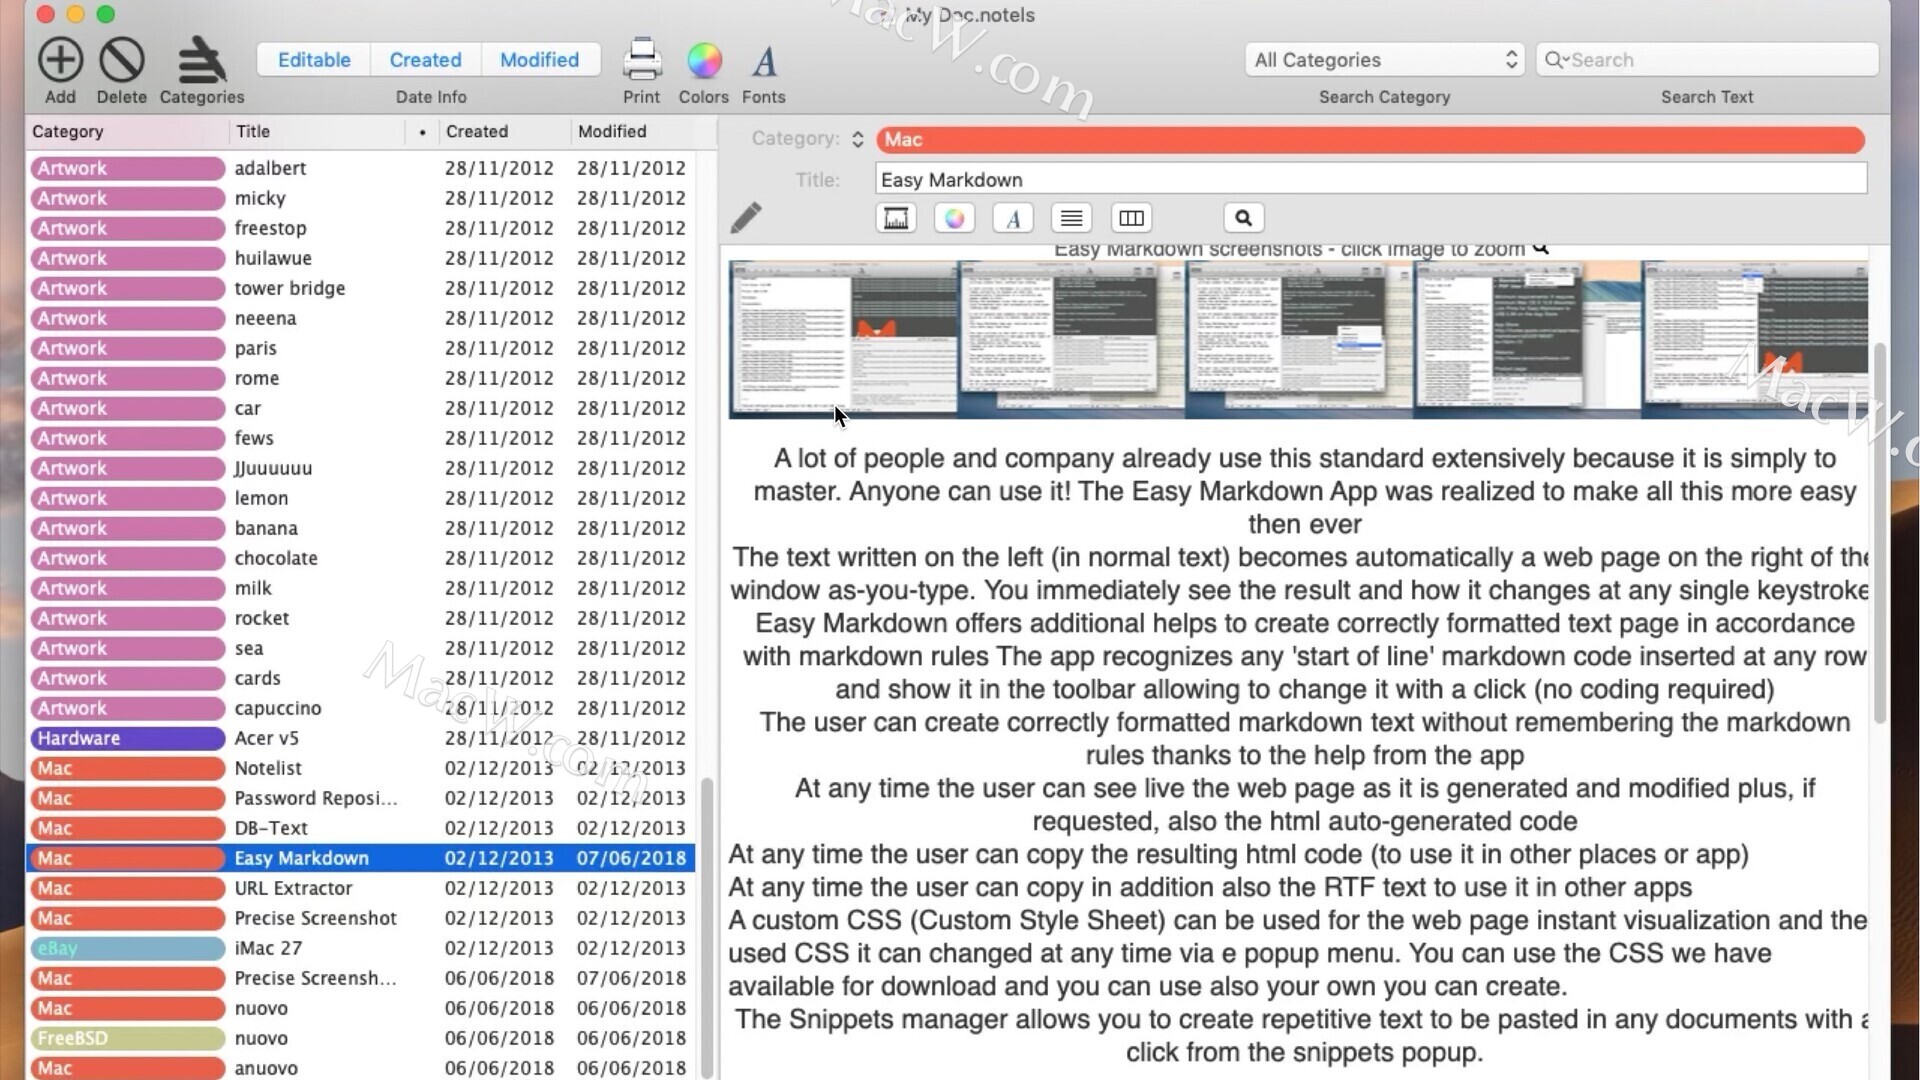Open the Fonts panel in main toolbar

765,61
